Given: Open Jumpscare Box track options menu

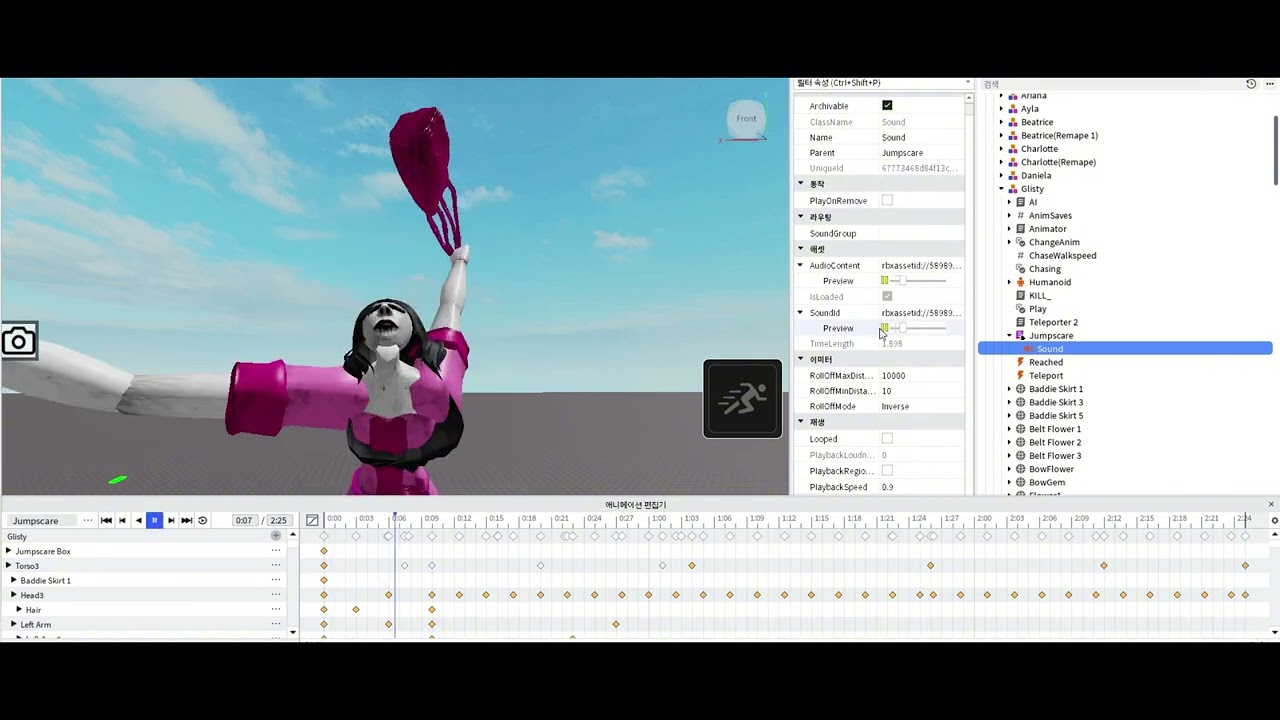Looking at the screenshot, I should 276,551.
